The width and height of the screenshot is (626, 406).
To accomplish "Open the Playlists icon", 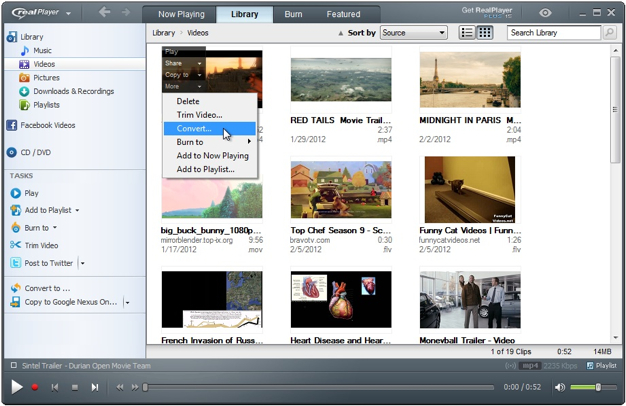I will point(24,105).
